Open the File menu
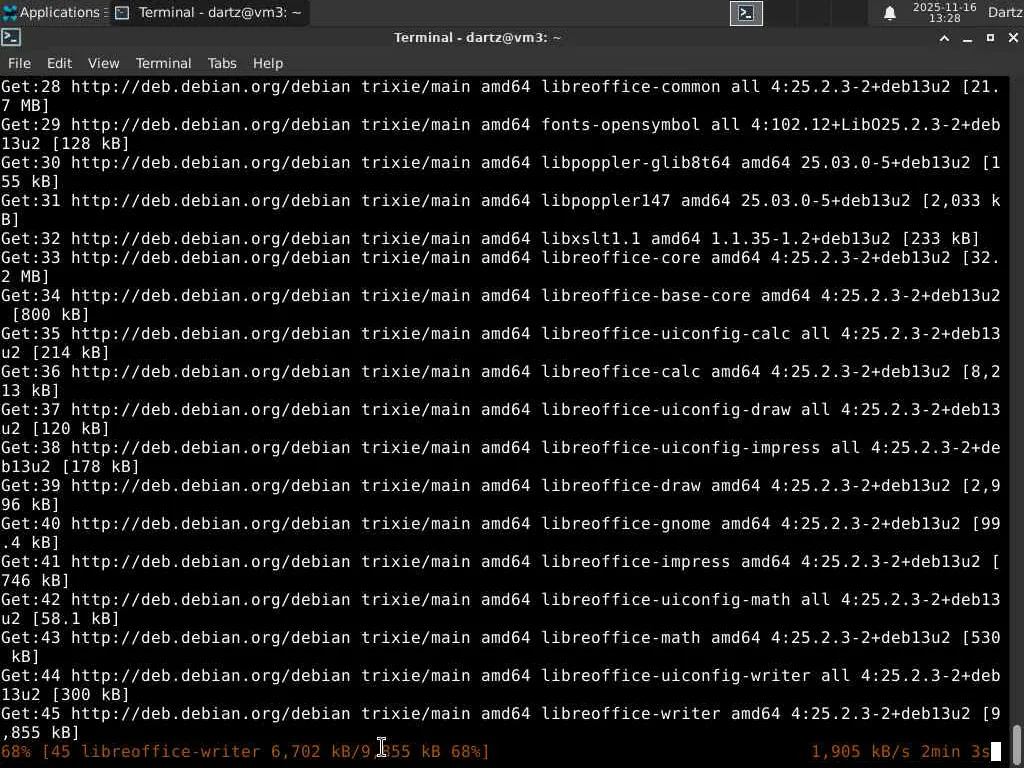 19,63
